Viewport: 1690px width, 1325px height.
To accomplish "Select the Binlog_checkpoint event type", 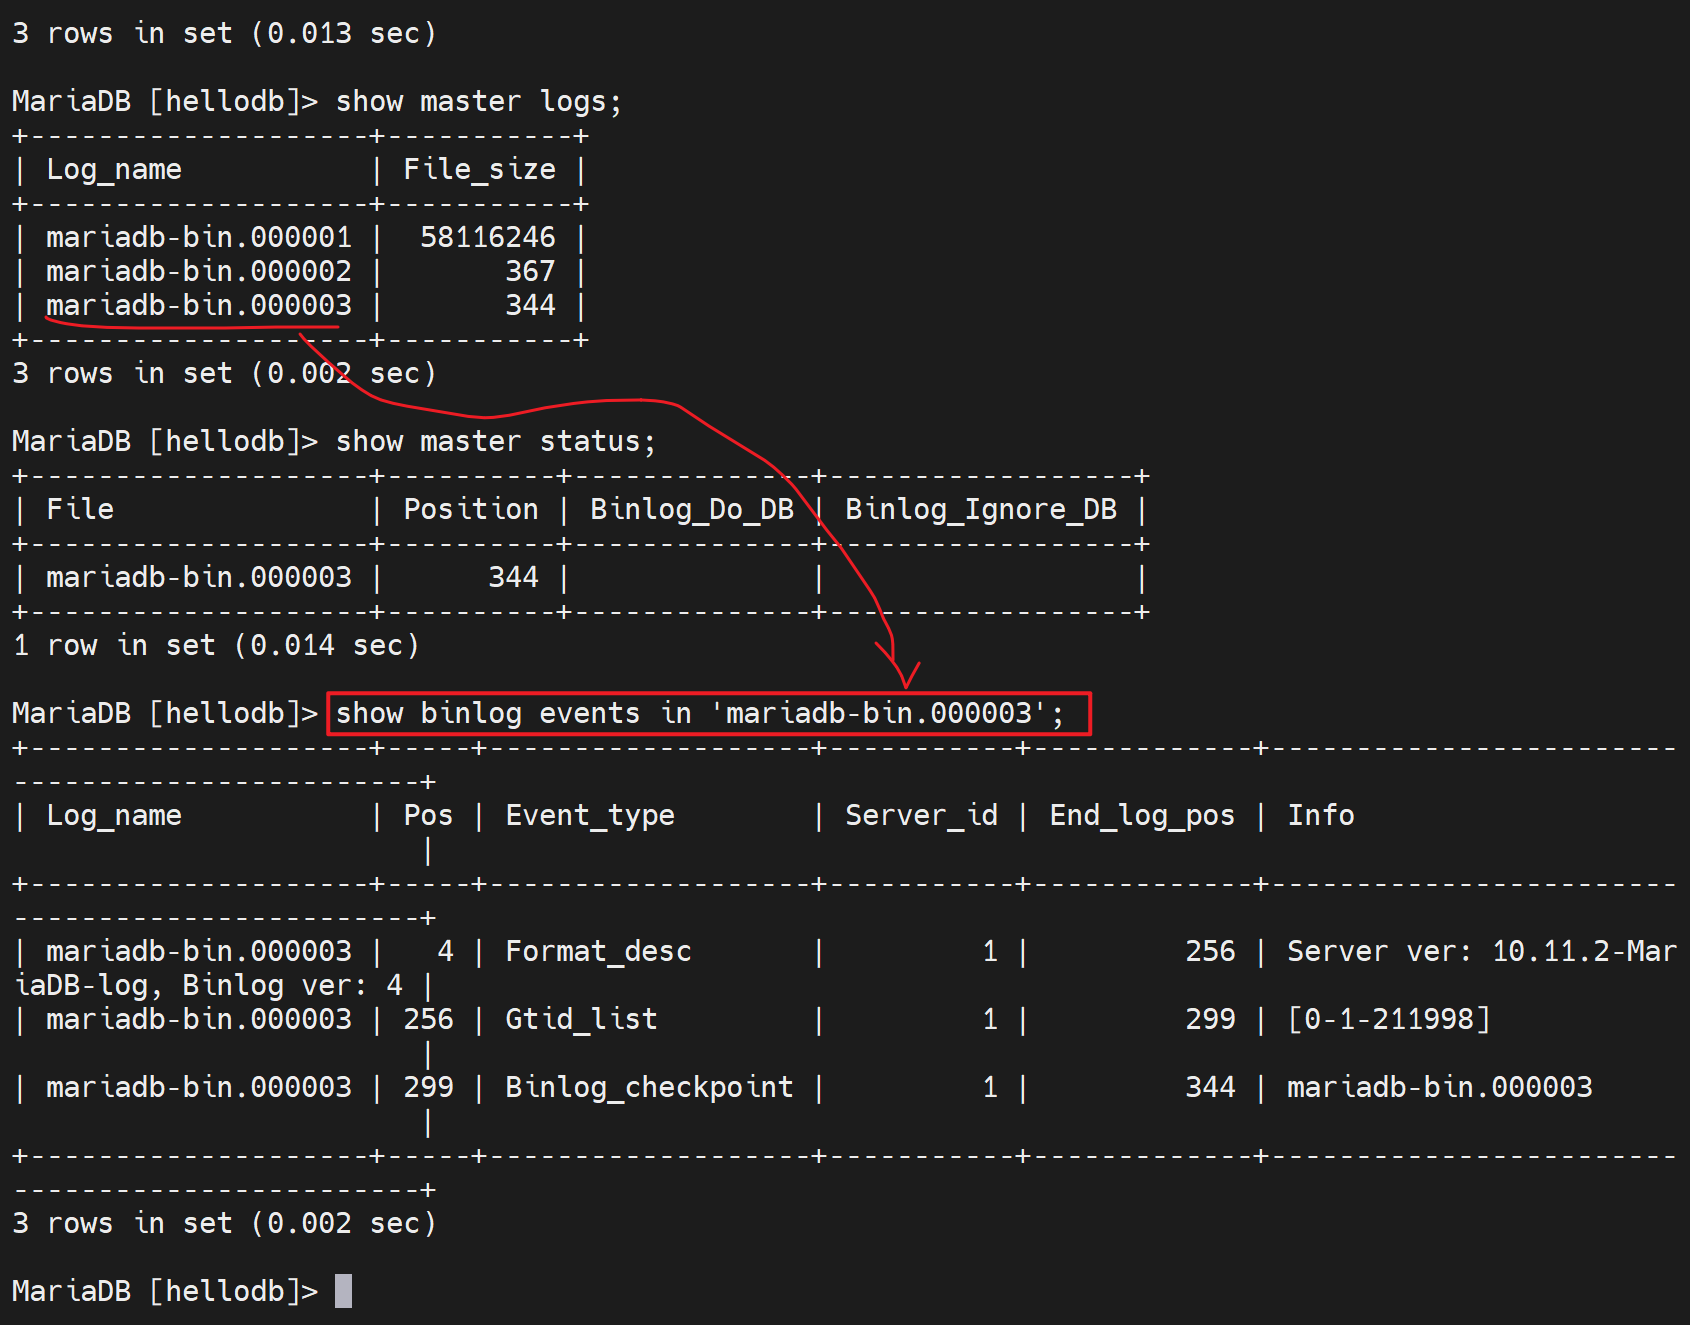I will tap(648, 1088).
